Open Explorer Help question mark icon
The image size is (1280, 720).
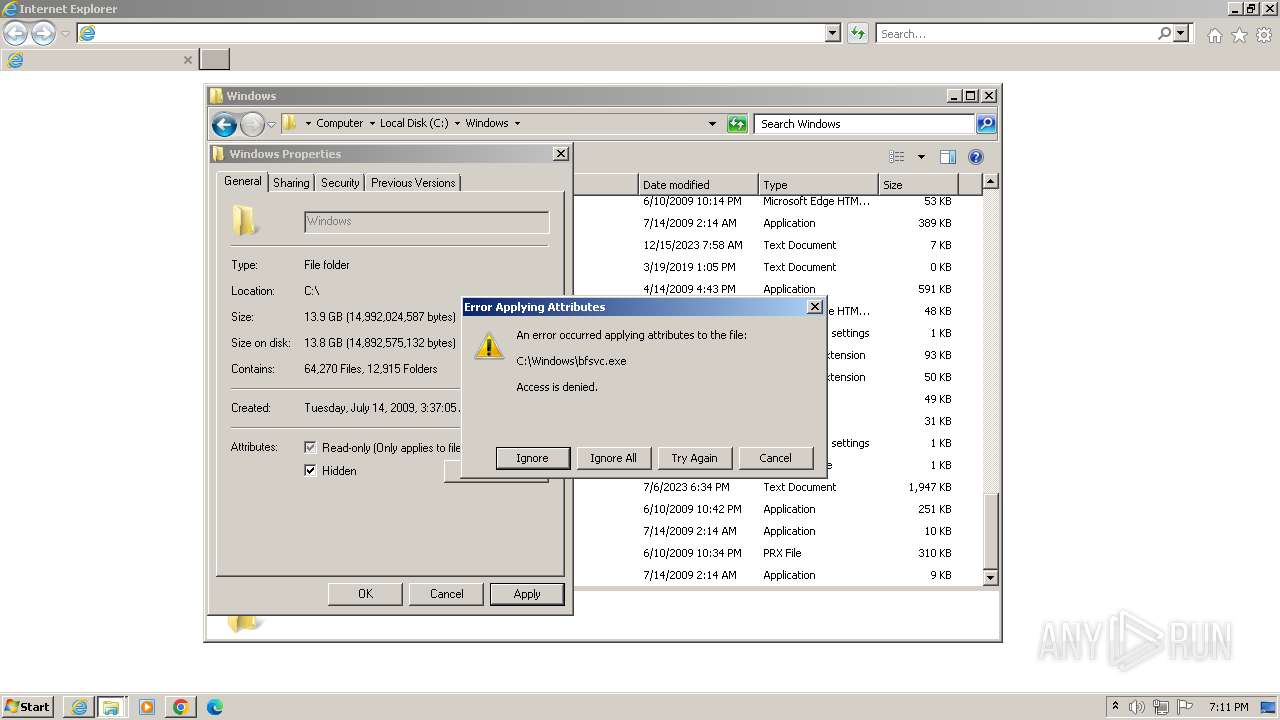tap(976, 157)
